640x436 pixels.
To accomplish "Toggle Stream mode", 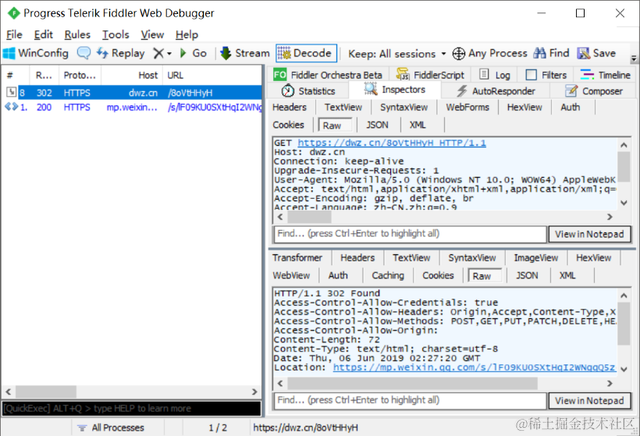I will tap(244, 53).
